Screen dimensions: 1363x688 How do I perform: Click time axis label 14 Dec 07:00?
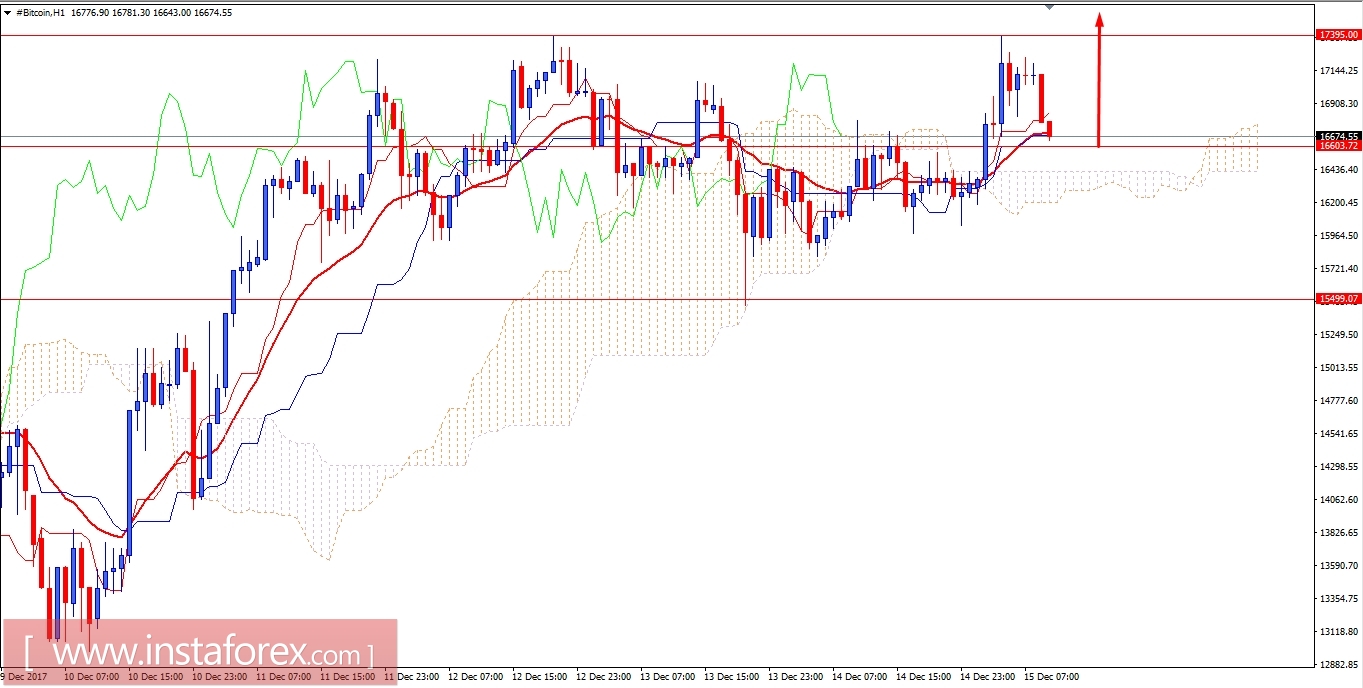858,677
